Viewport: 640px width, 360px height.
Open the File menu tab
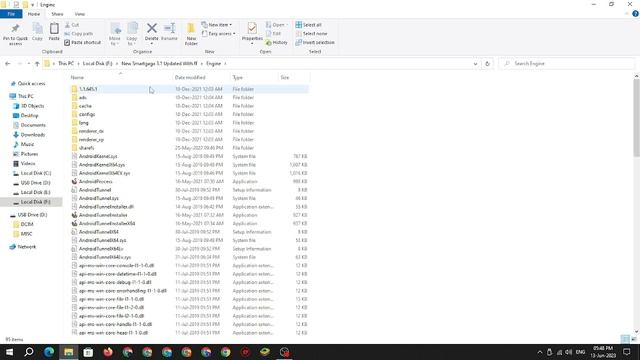point(11,14)
